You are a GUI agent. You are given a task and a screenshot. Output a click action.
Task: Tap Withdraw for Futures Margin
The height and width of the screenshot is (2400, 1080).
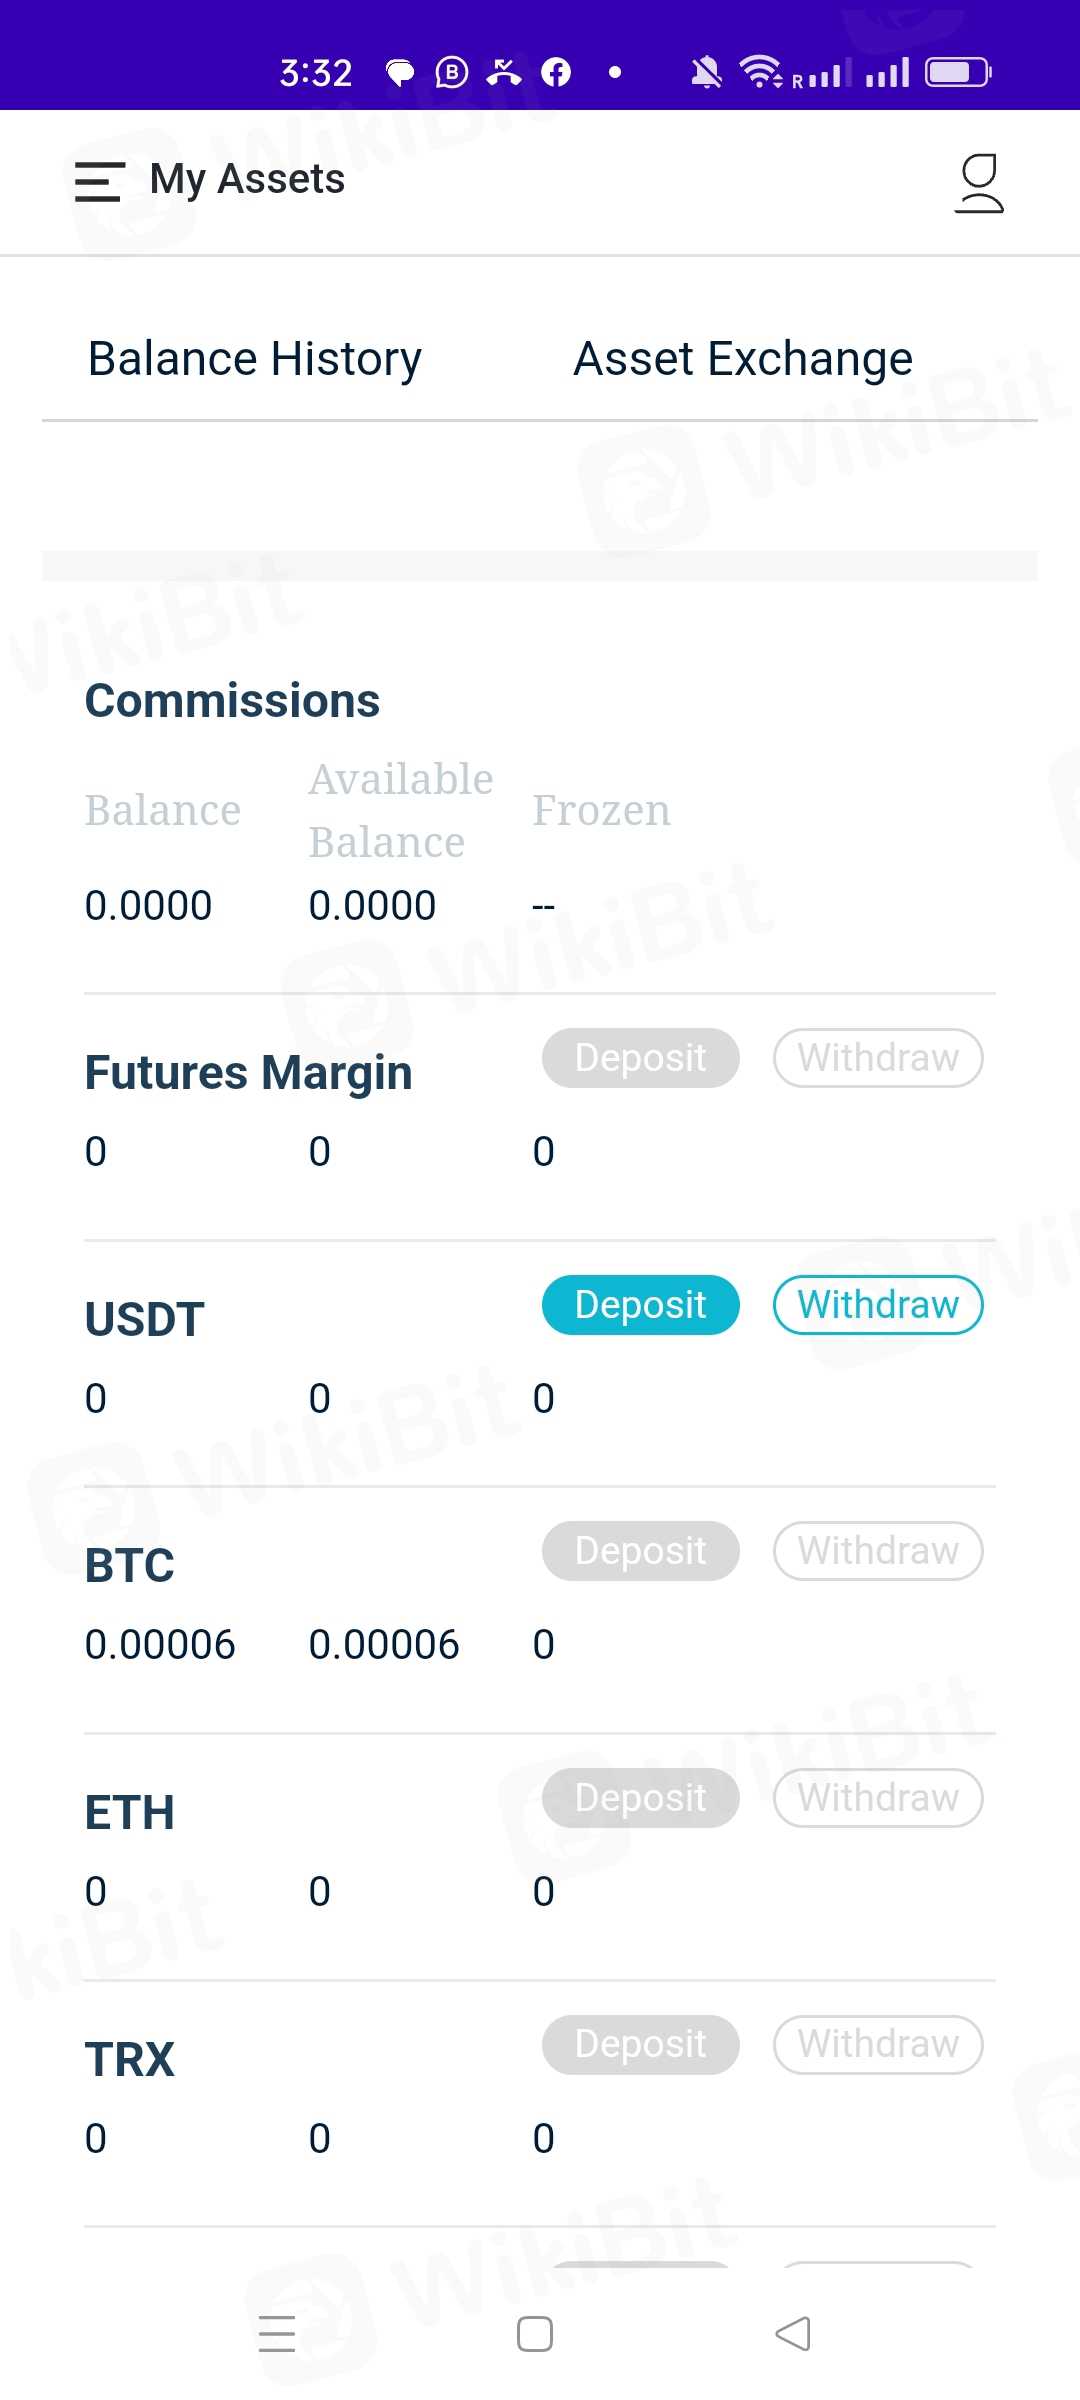(x=878, y=1058)
